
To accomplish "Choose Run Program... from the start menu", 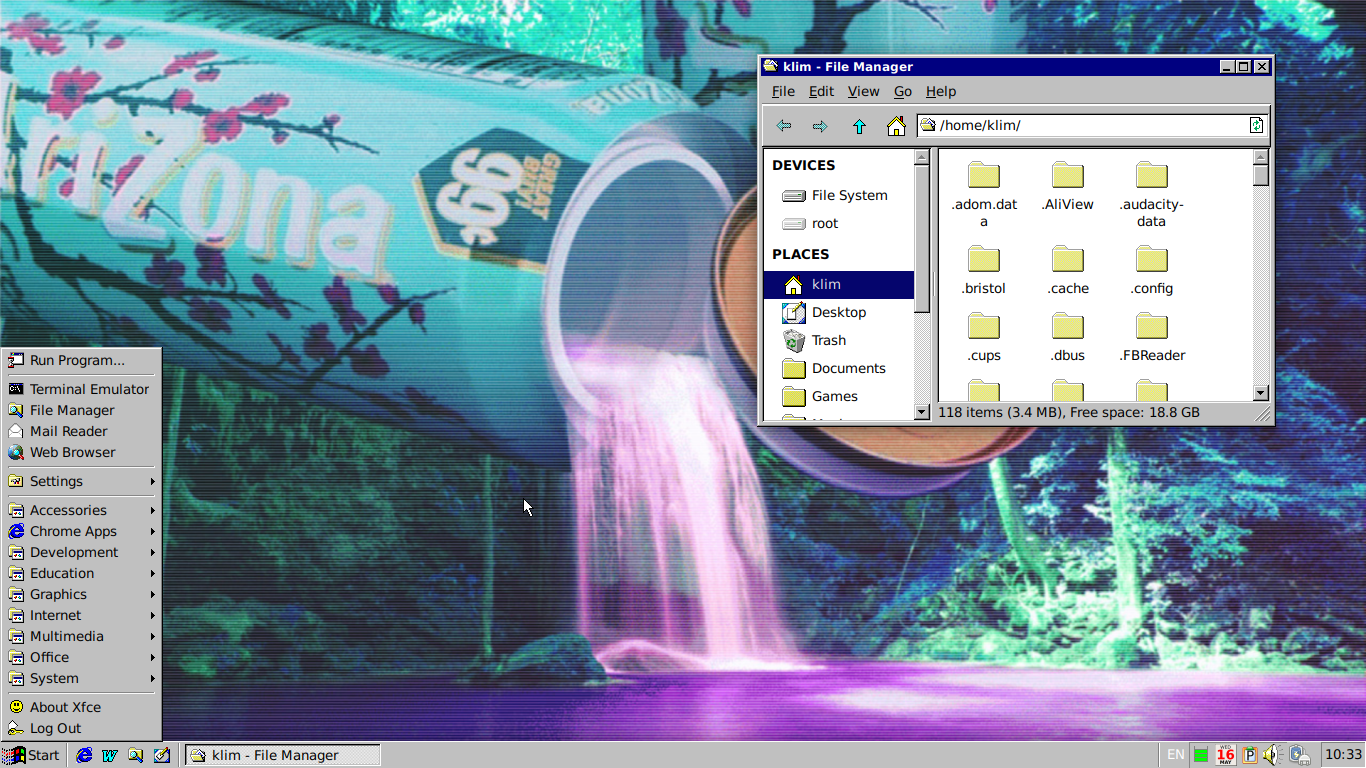I will click(82, 360).
